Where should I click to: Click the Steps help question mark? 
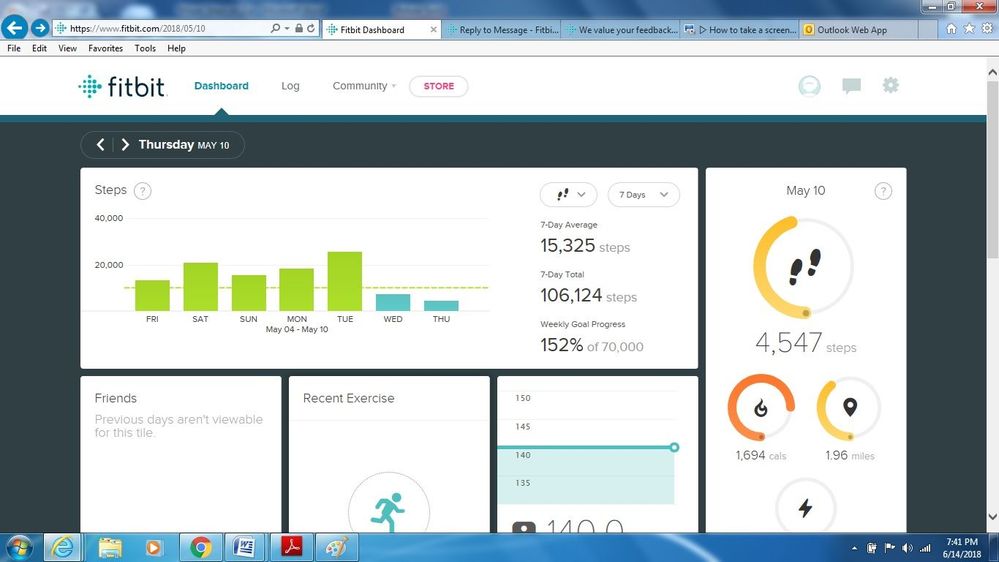[142, 191]
